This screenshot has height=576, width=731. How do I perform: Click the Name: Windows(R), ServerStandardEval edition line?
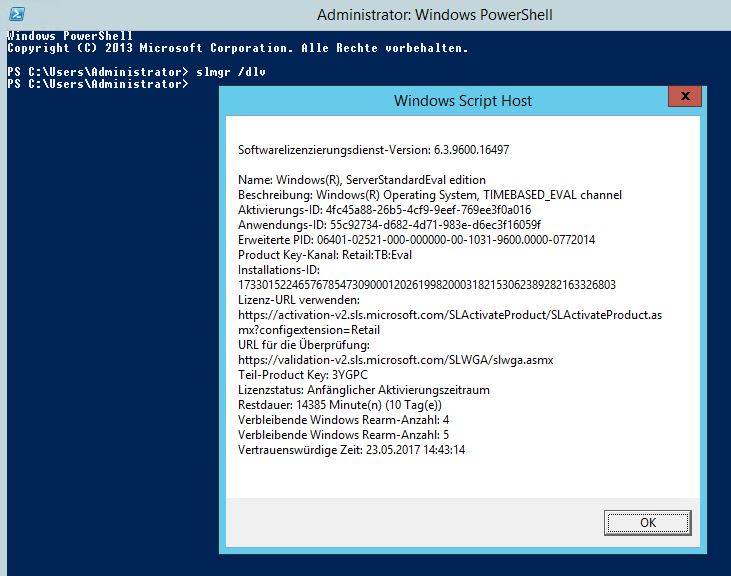pyautogui.click(x=362, y=180)
